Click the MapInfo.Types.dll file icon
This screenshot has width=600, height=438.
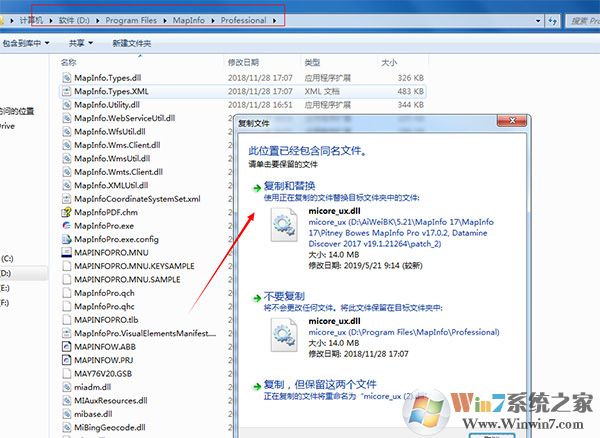pyautogui.click(x=67, y=78)
